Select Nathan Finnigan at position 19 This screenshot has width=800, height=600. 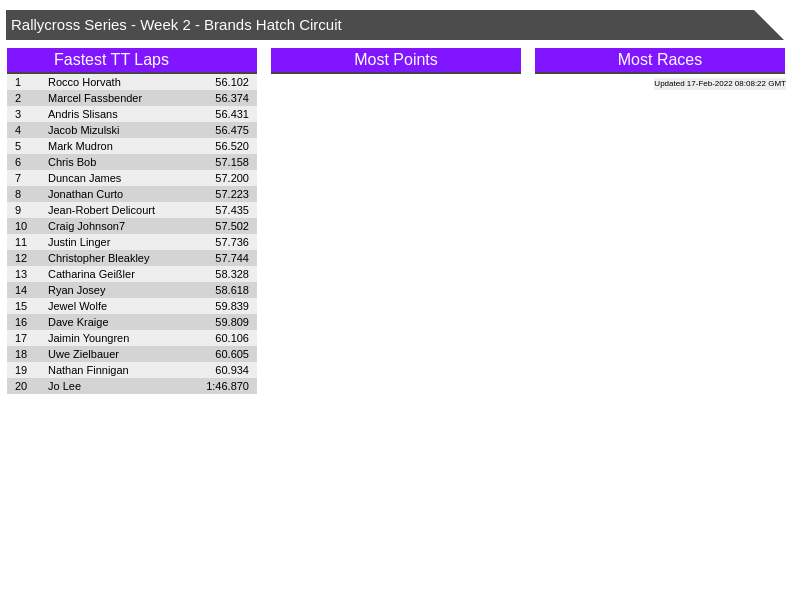pyautogui.click(x=88, y=370)
